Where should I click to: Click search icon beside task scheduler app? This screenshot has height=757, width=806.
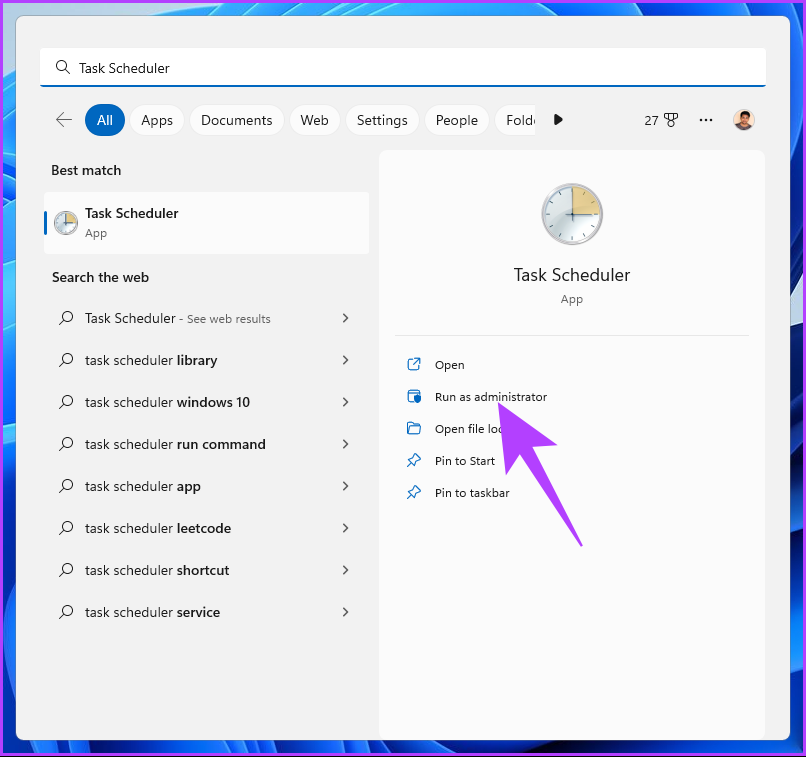point(66,486)
